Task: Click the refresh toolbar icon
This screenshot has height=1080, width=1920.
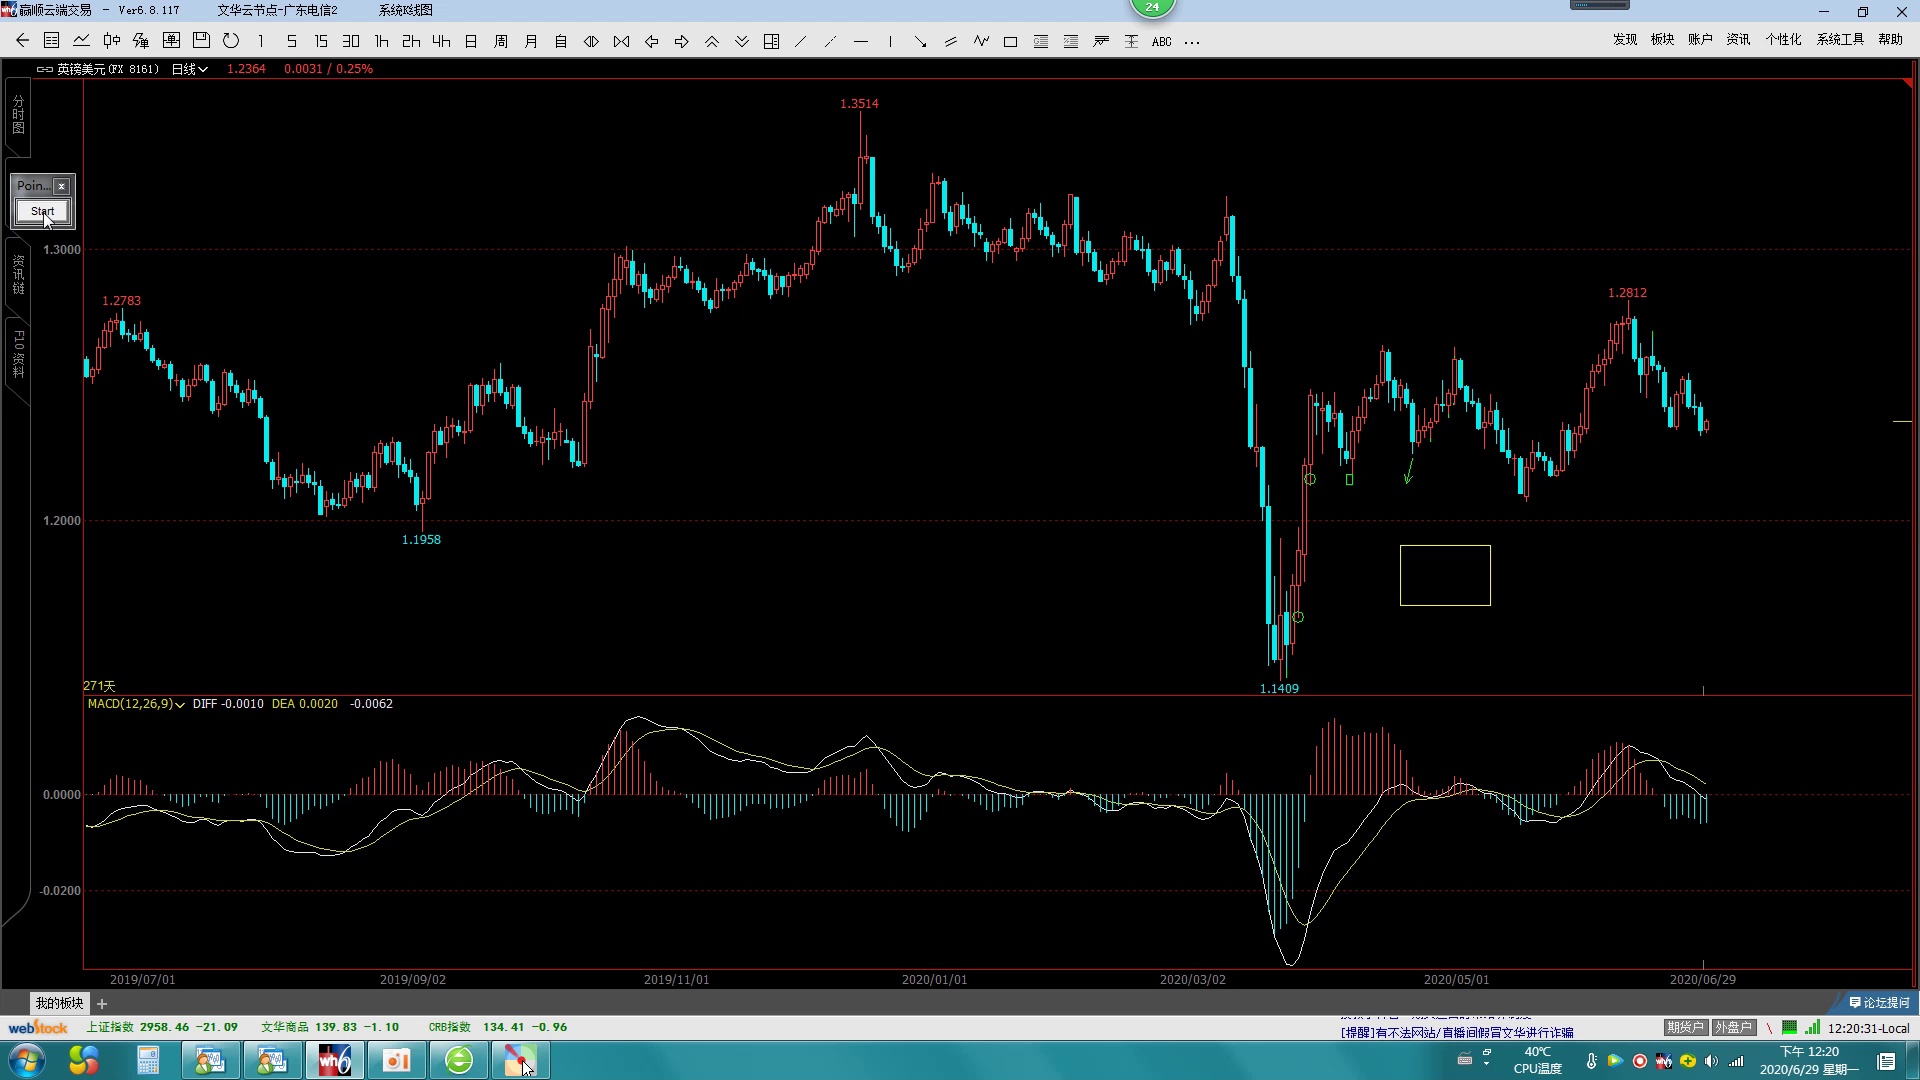Action: tap(231, 41)
